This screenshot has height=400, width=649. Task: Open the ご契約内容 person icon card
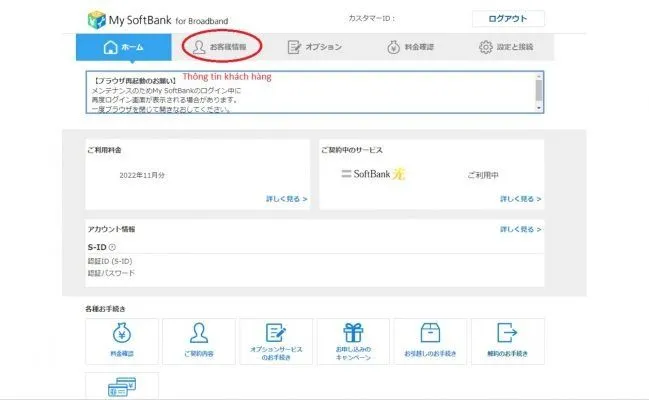point(199,341)
